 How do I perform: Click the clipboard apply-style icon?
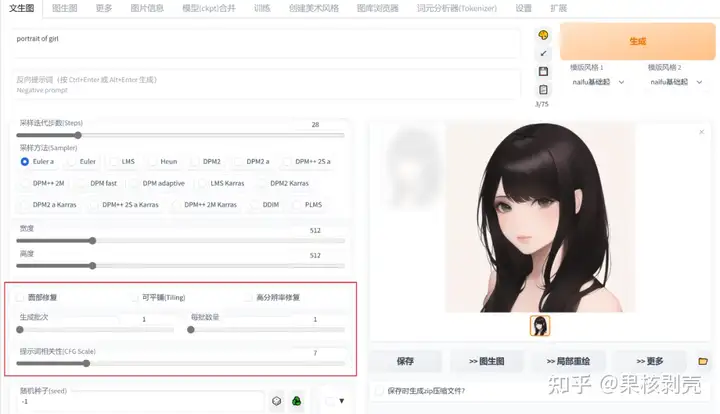(x=543, y=90)
